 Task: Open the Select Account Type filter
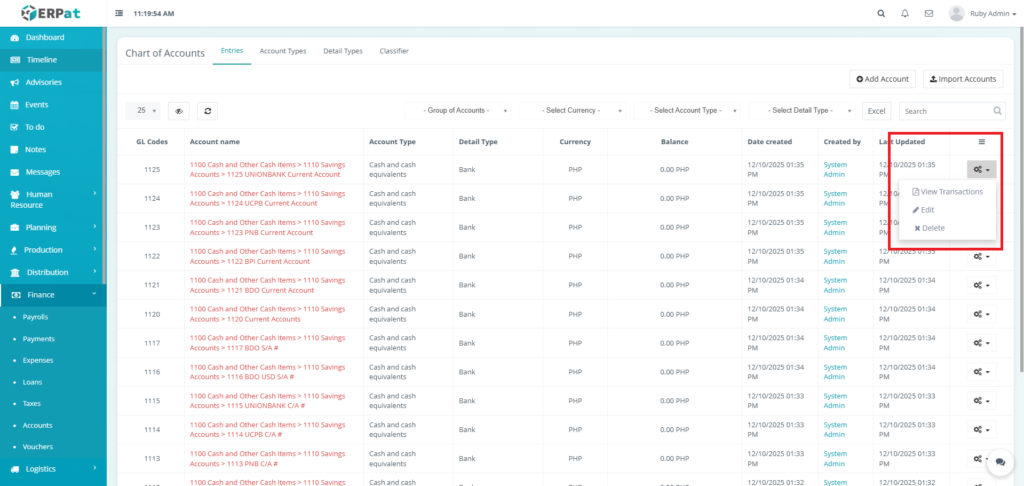click(690, 111)
